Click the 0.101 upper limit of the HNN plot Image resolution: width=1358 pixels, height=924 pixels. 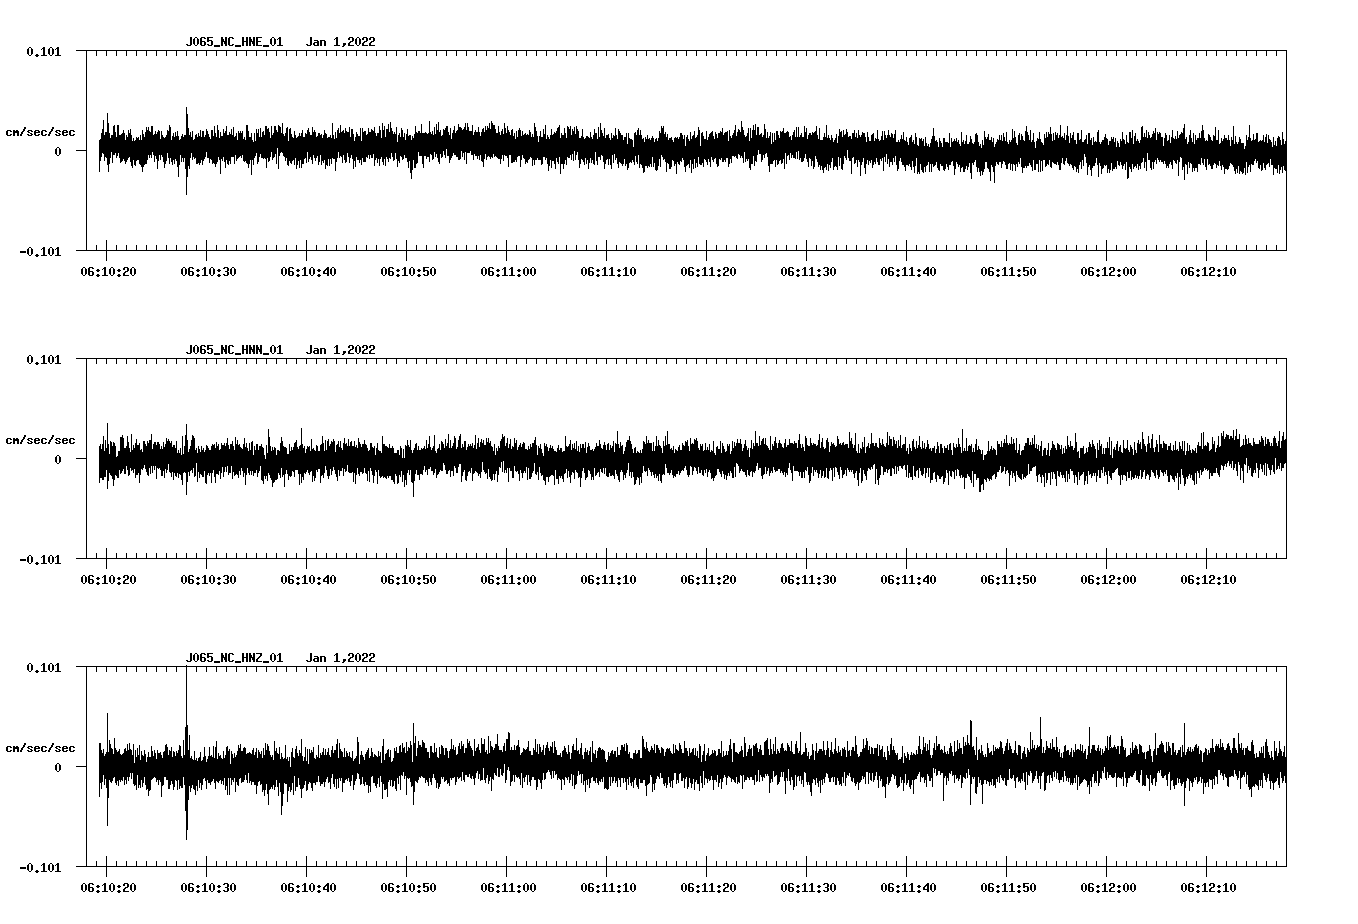43,359
